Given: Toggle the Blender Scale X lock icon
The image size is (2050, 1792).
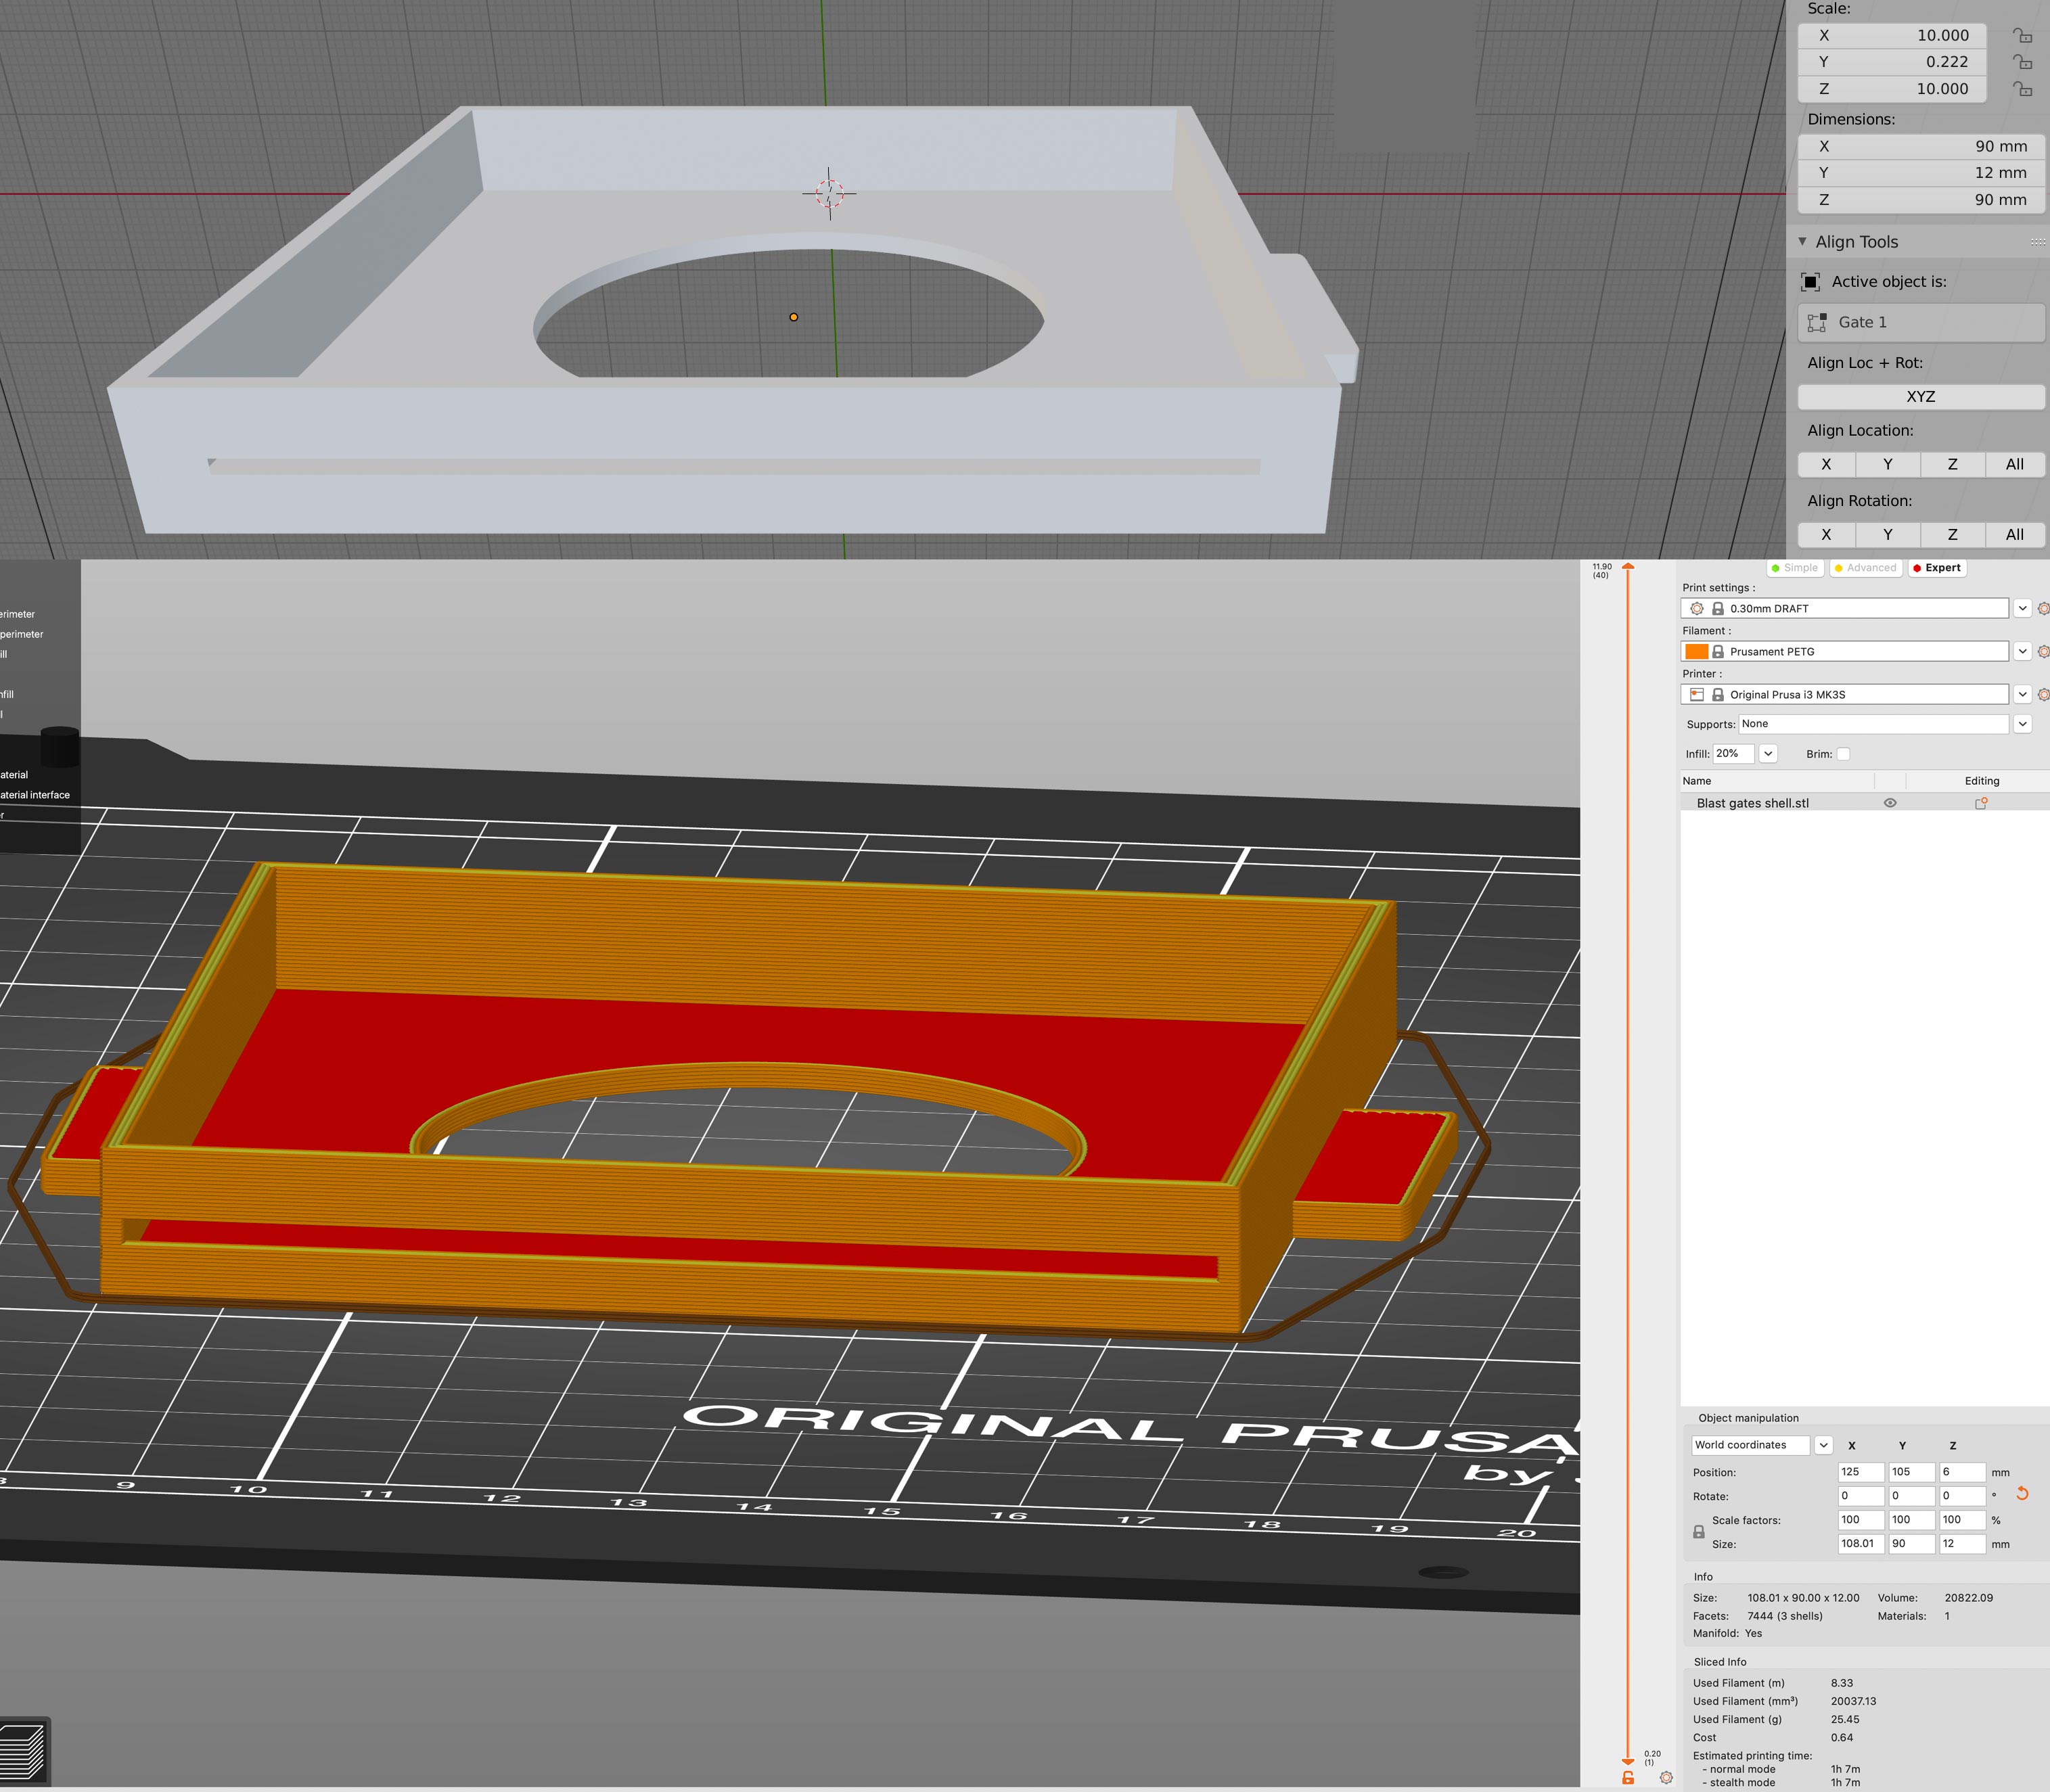Looking at the screenshot, I should tap(2022, 35).
